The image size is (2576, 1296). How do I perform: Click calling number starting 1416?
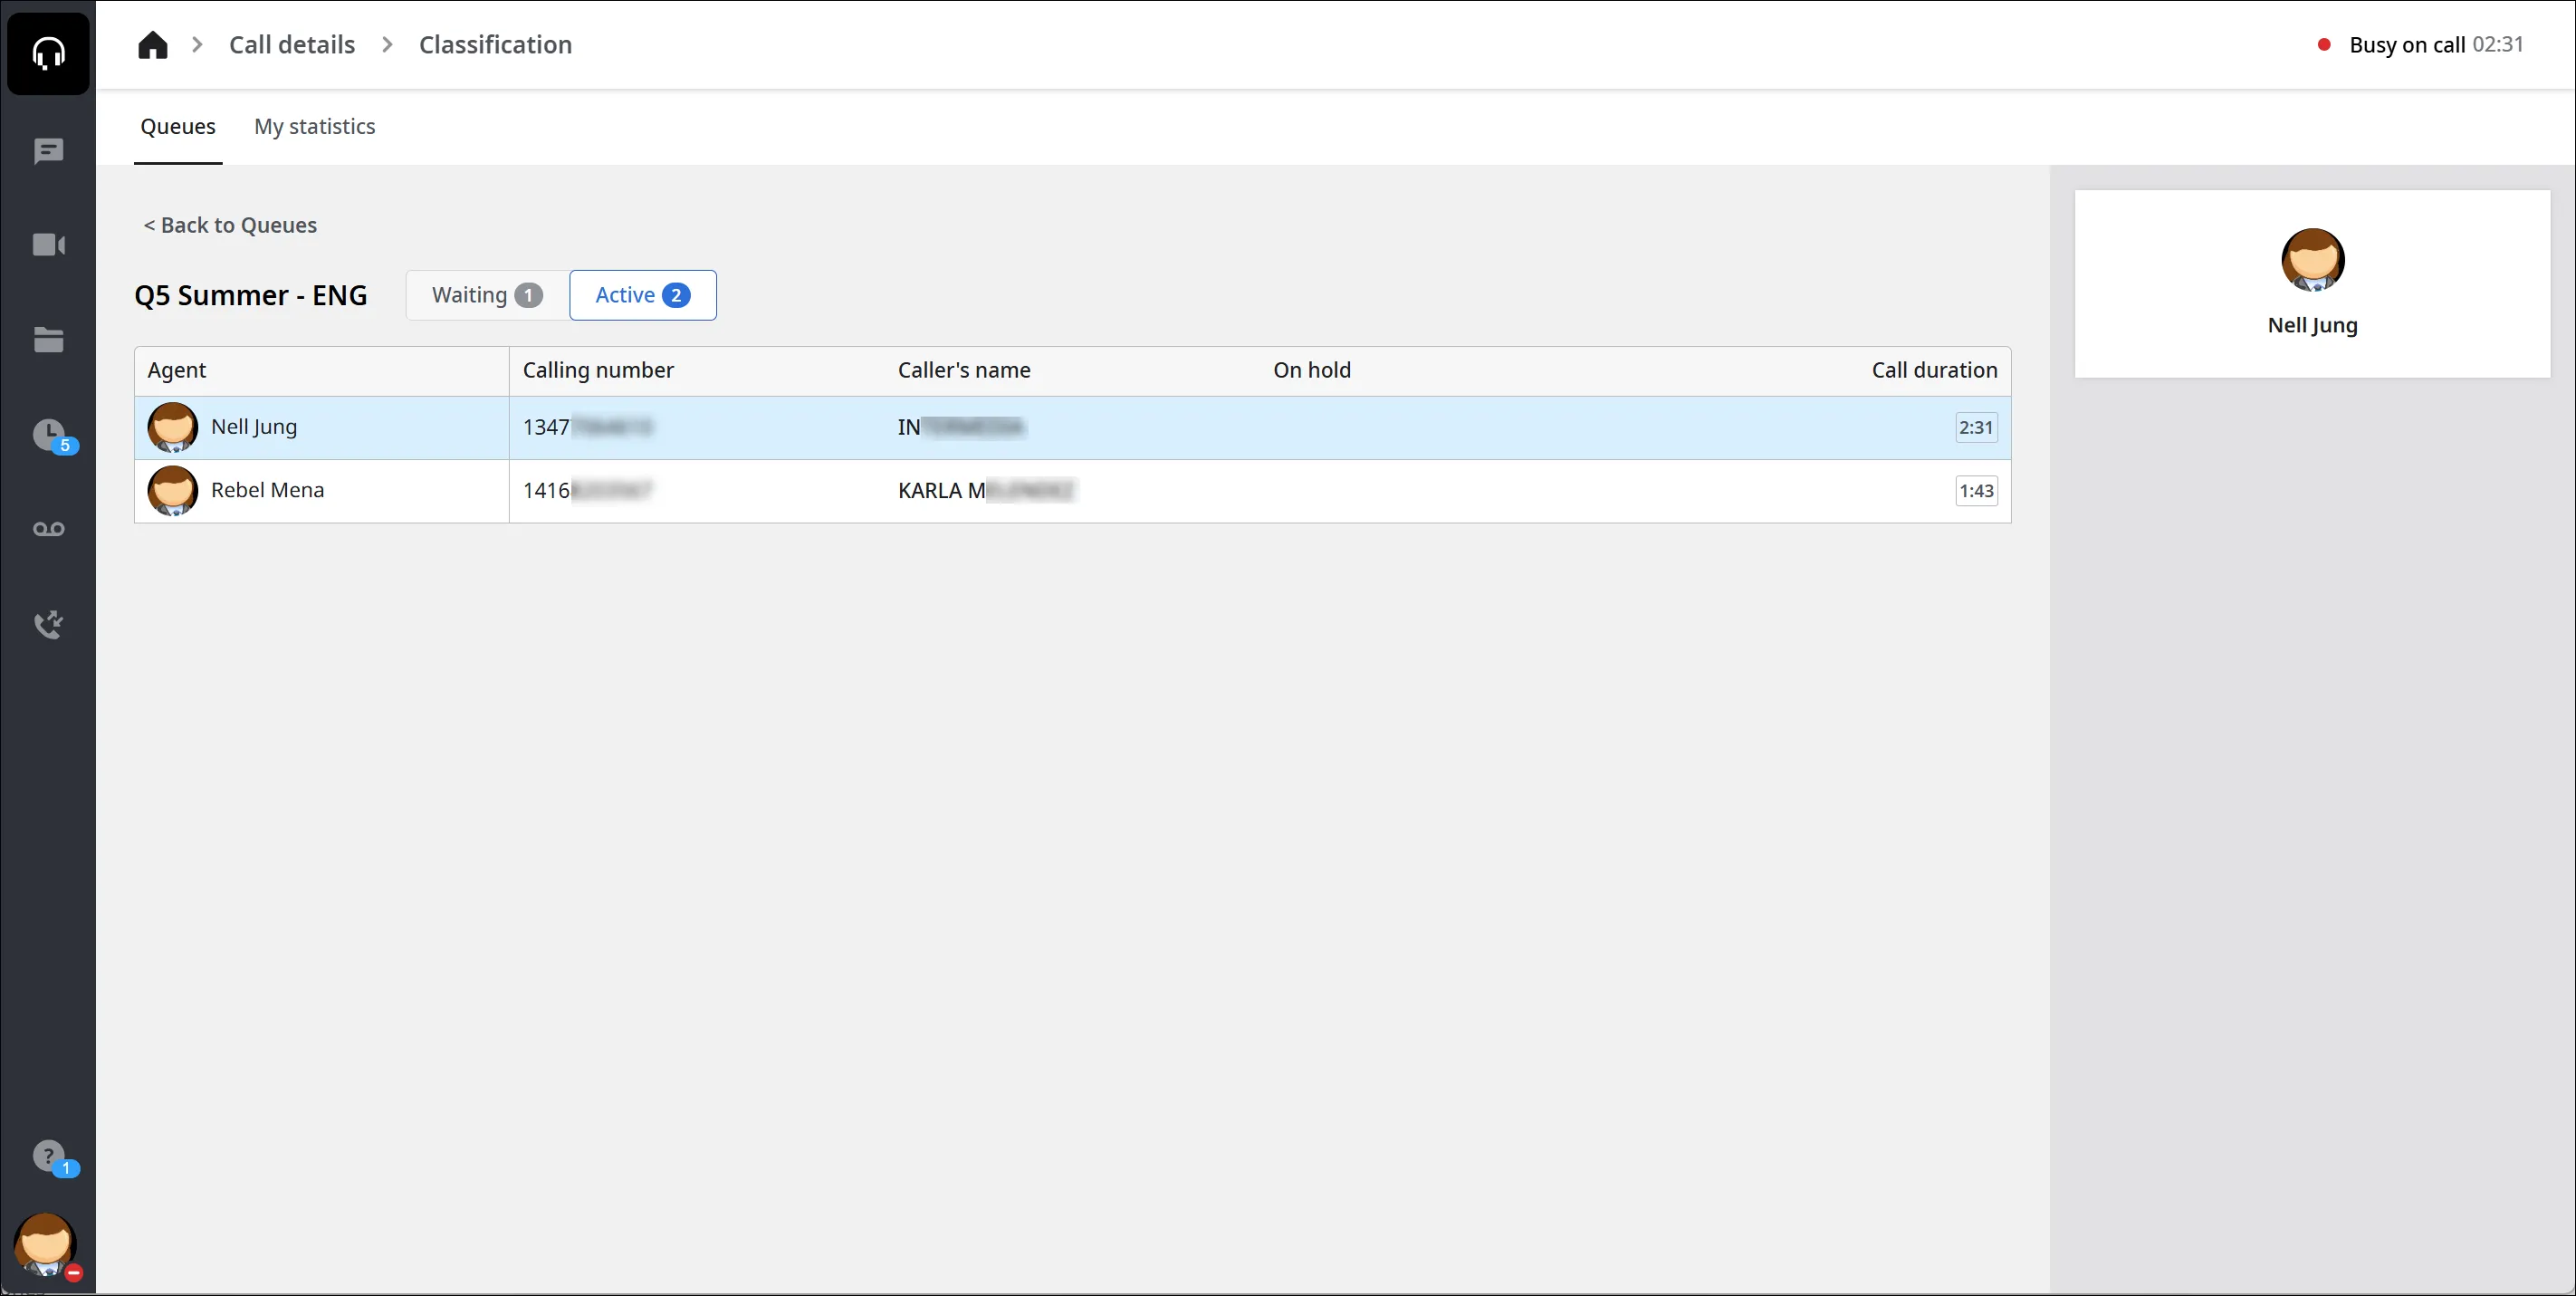pyautogui.click(x=588, y=490)
